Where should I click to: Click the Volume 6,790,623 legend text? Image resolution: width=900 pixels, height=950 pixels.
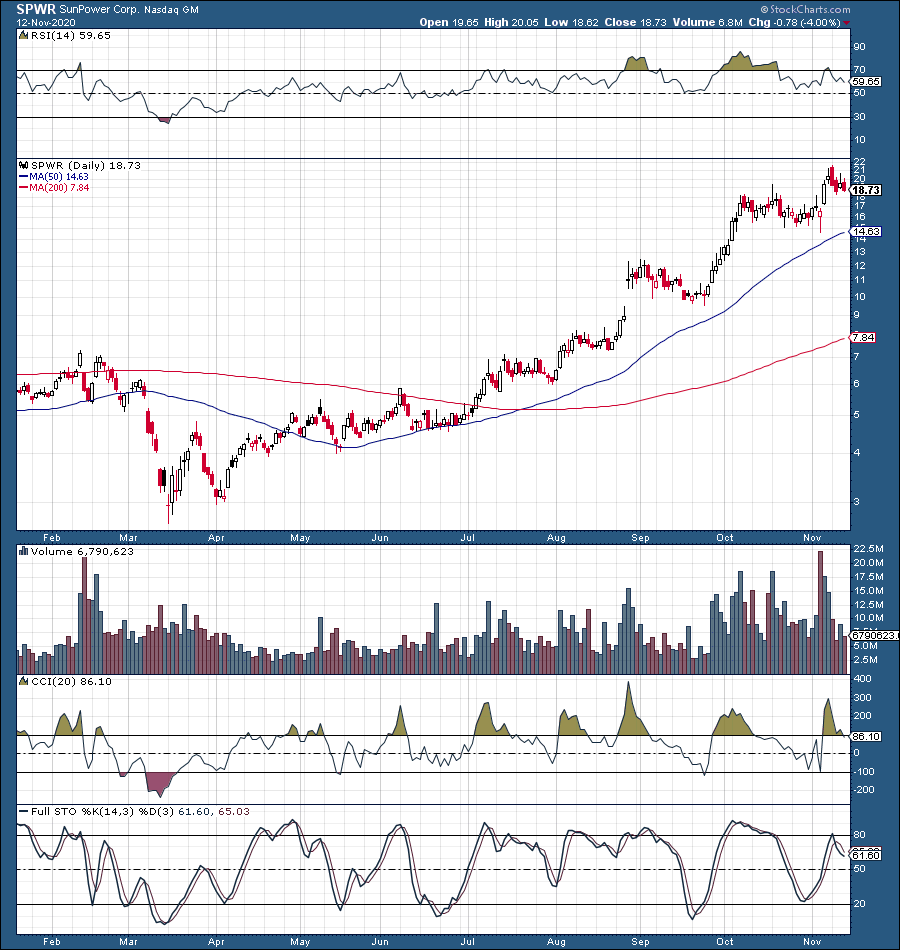click(x=82, y=552)
